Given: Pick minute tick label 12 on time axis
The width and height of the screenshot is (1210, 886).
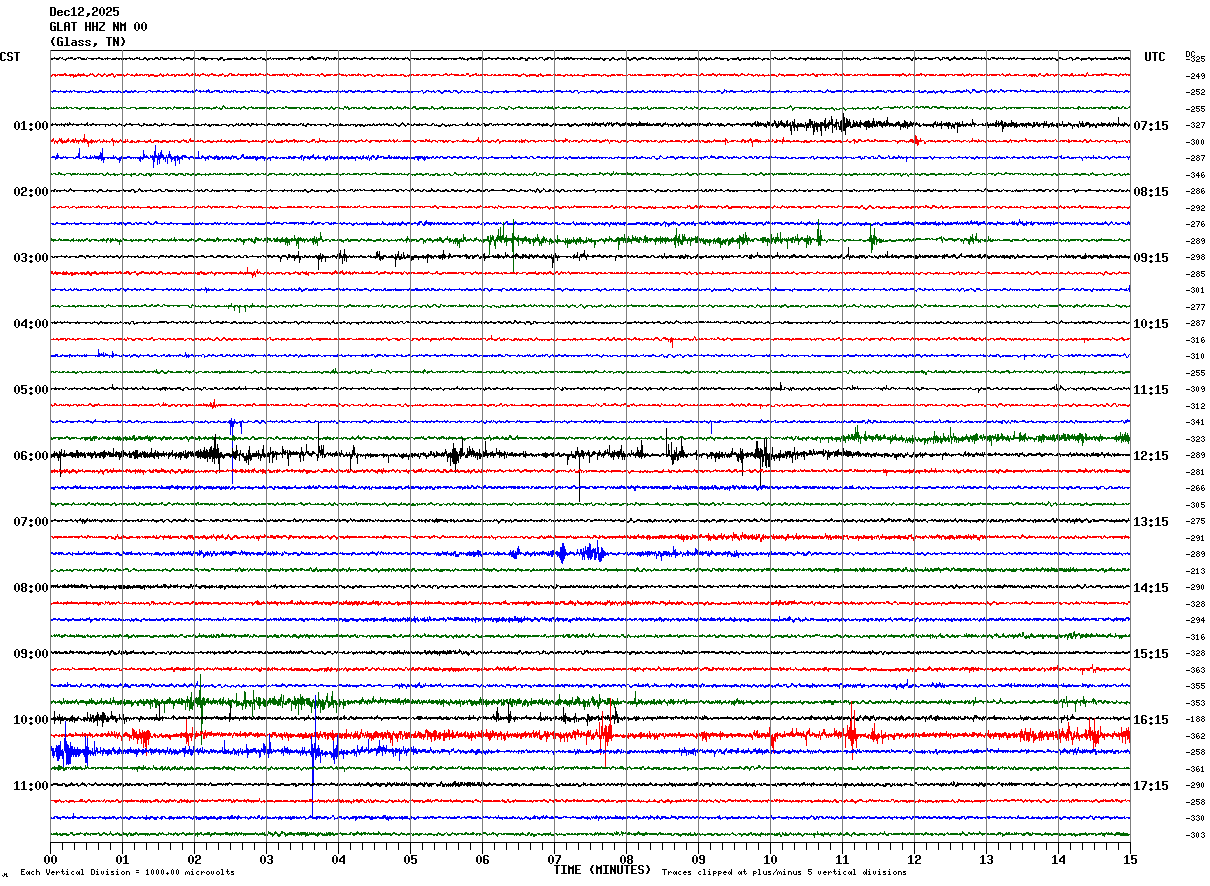Looking at the screenshot, I should point(914,859).
